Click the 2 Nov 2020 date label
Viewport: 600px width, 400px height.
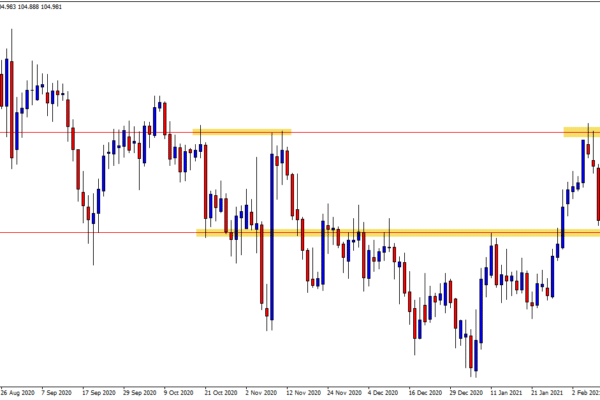click(x=262, y=393)
